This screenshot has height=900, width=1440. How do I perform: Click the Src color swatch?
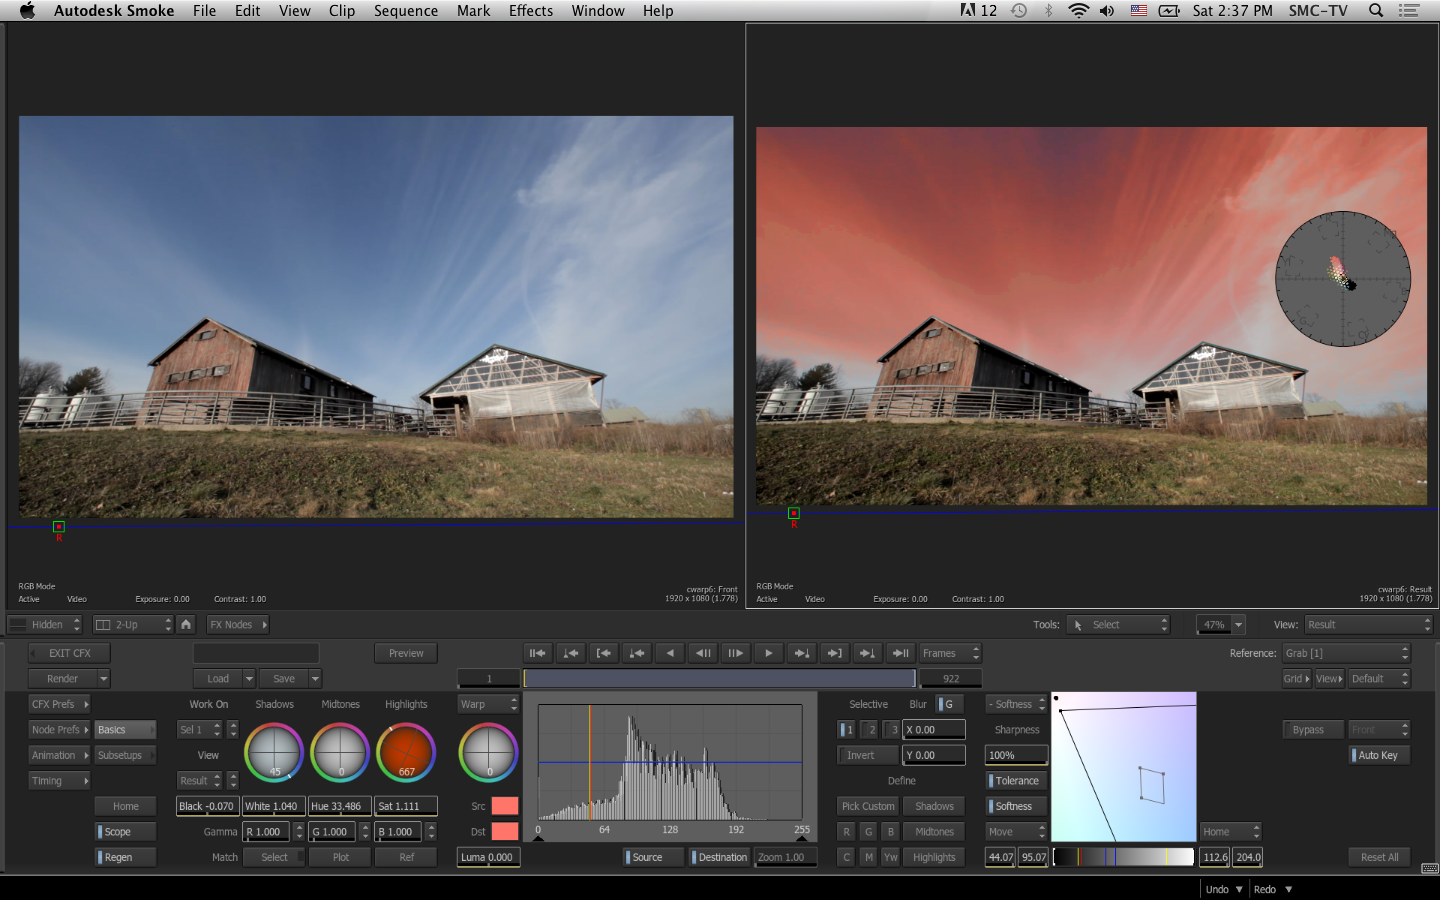tap(505, 806)
